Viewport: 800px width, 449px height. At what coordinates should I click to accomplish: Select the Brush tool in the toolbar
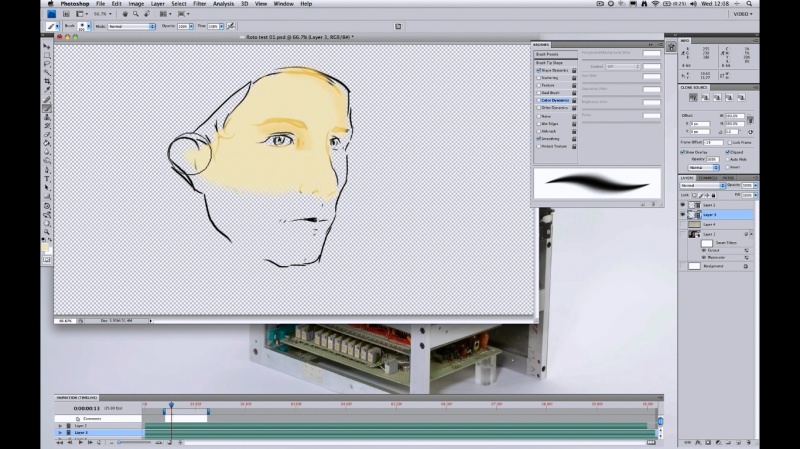(46, 106)
